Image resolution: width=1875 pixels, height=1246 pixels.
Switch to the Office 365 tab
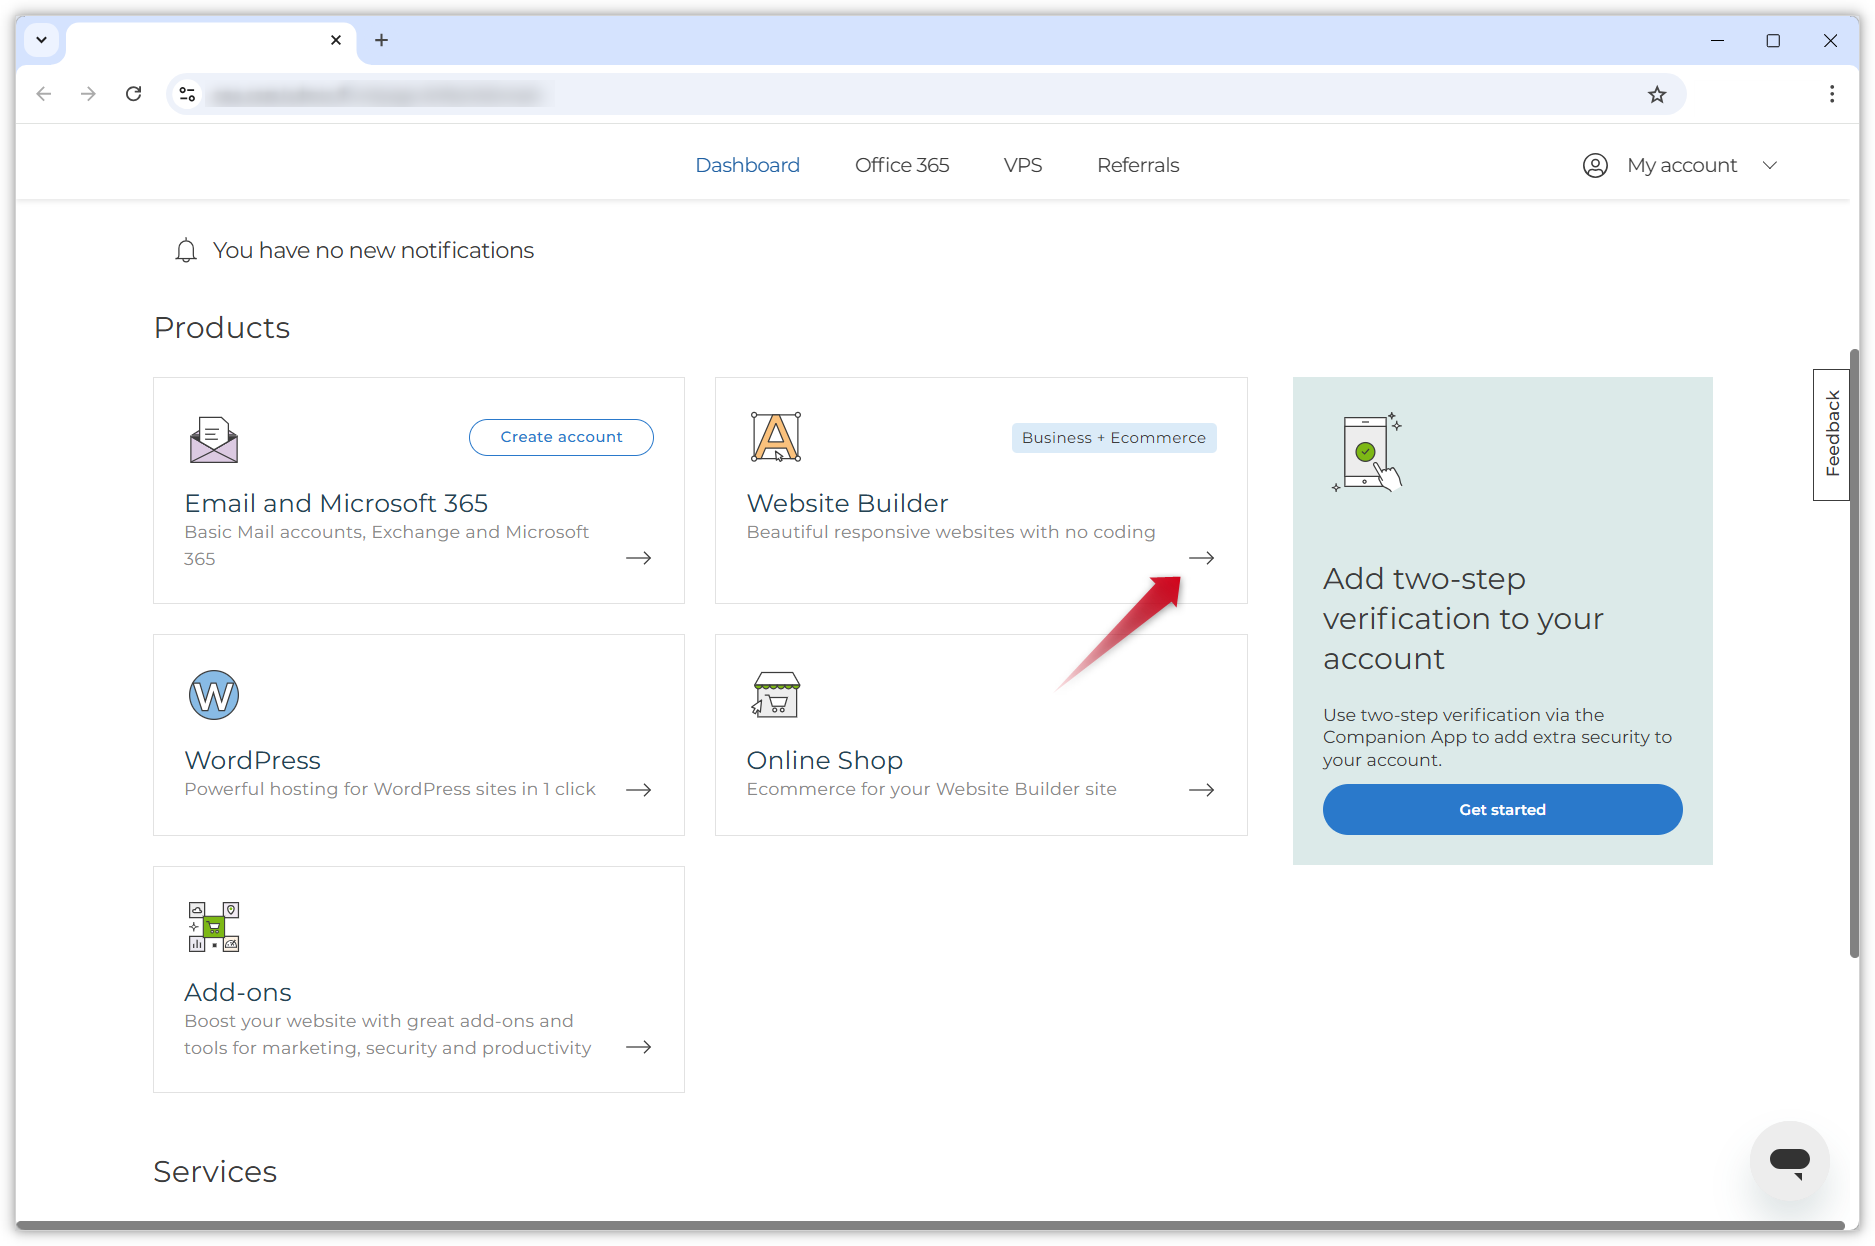pos(901,165)
